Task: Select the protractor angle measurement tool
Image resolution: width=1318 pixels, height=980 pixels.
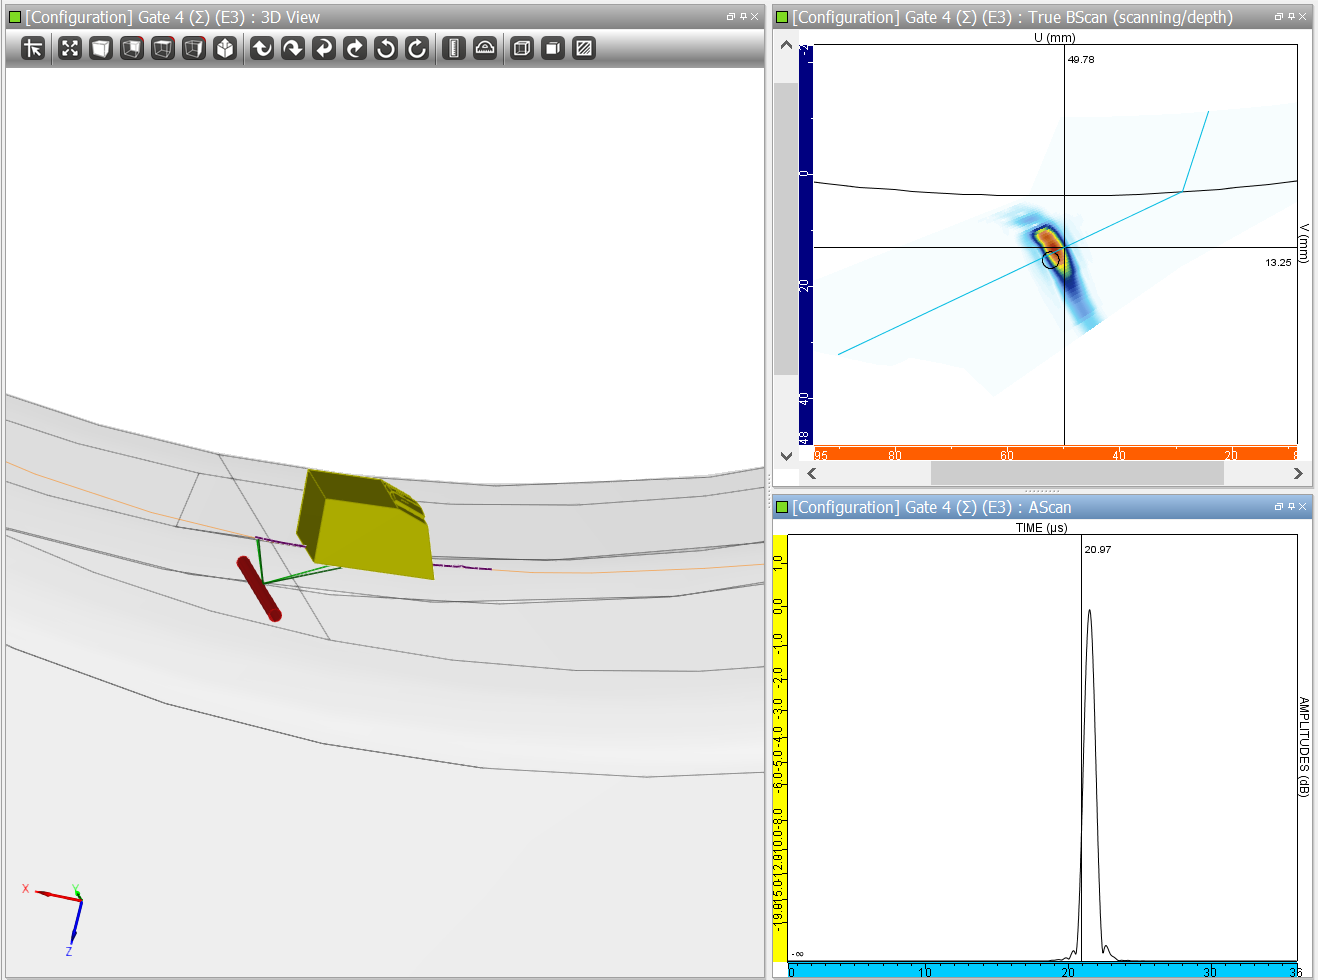Action: (485, 48)
